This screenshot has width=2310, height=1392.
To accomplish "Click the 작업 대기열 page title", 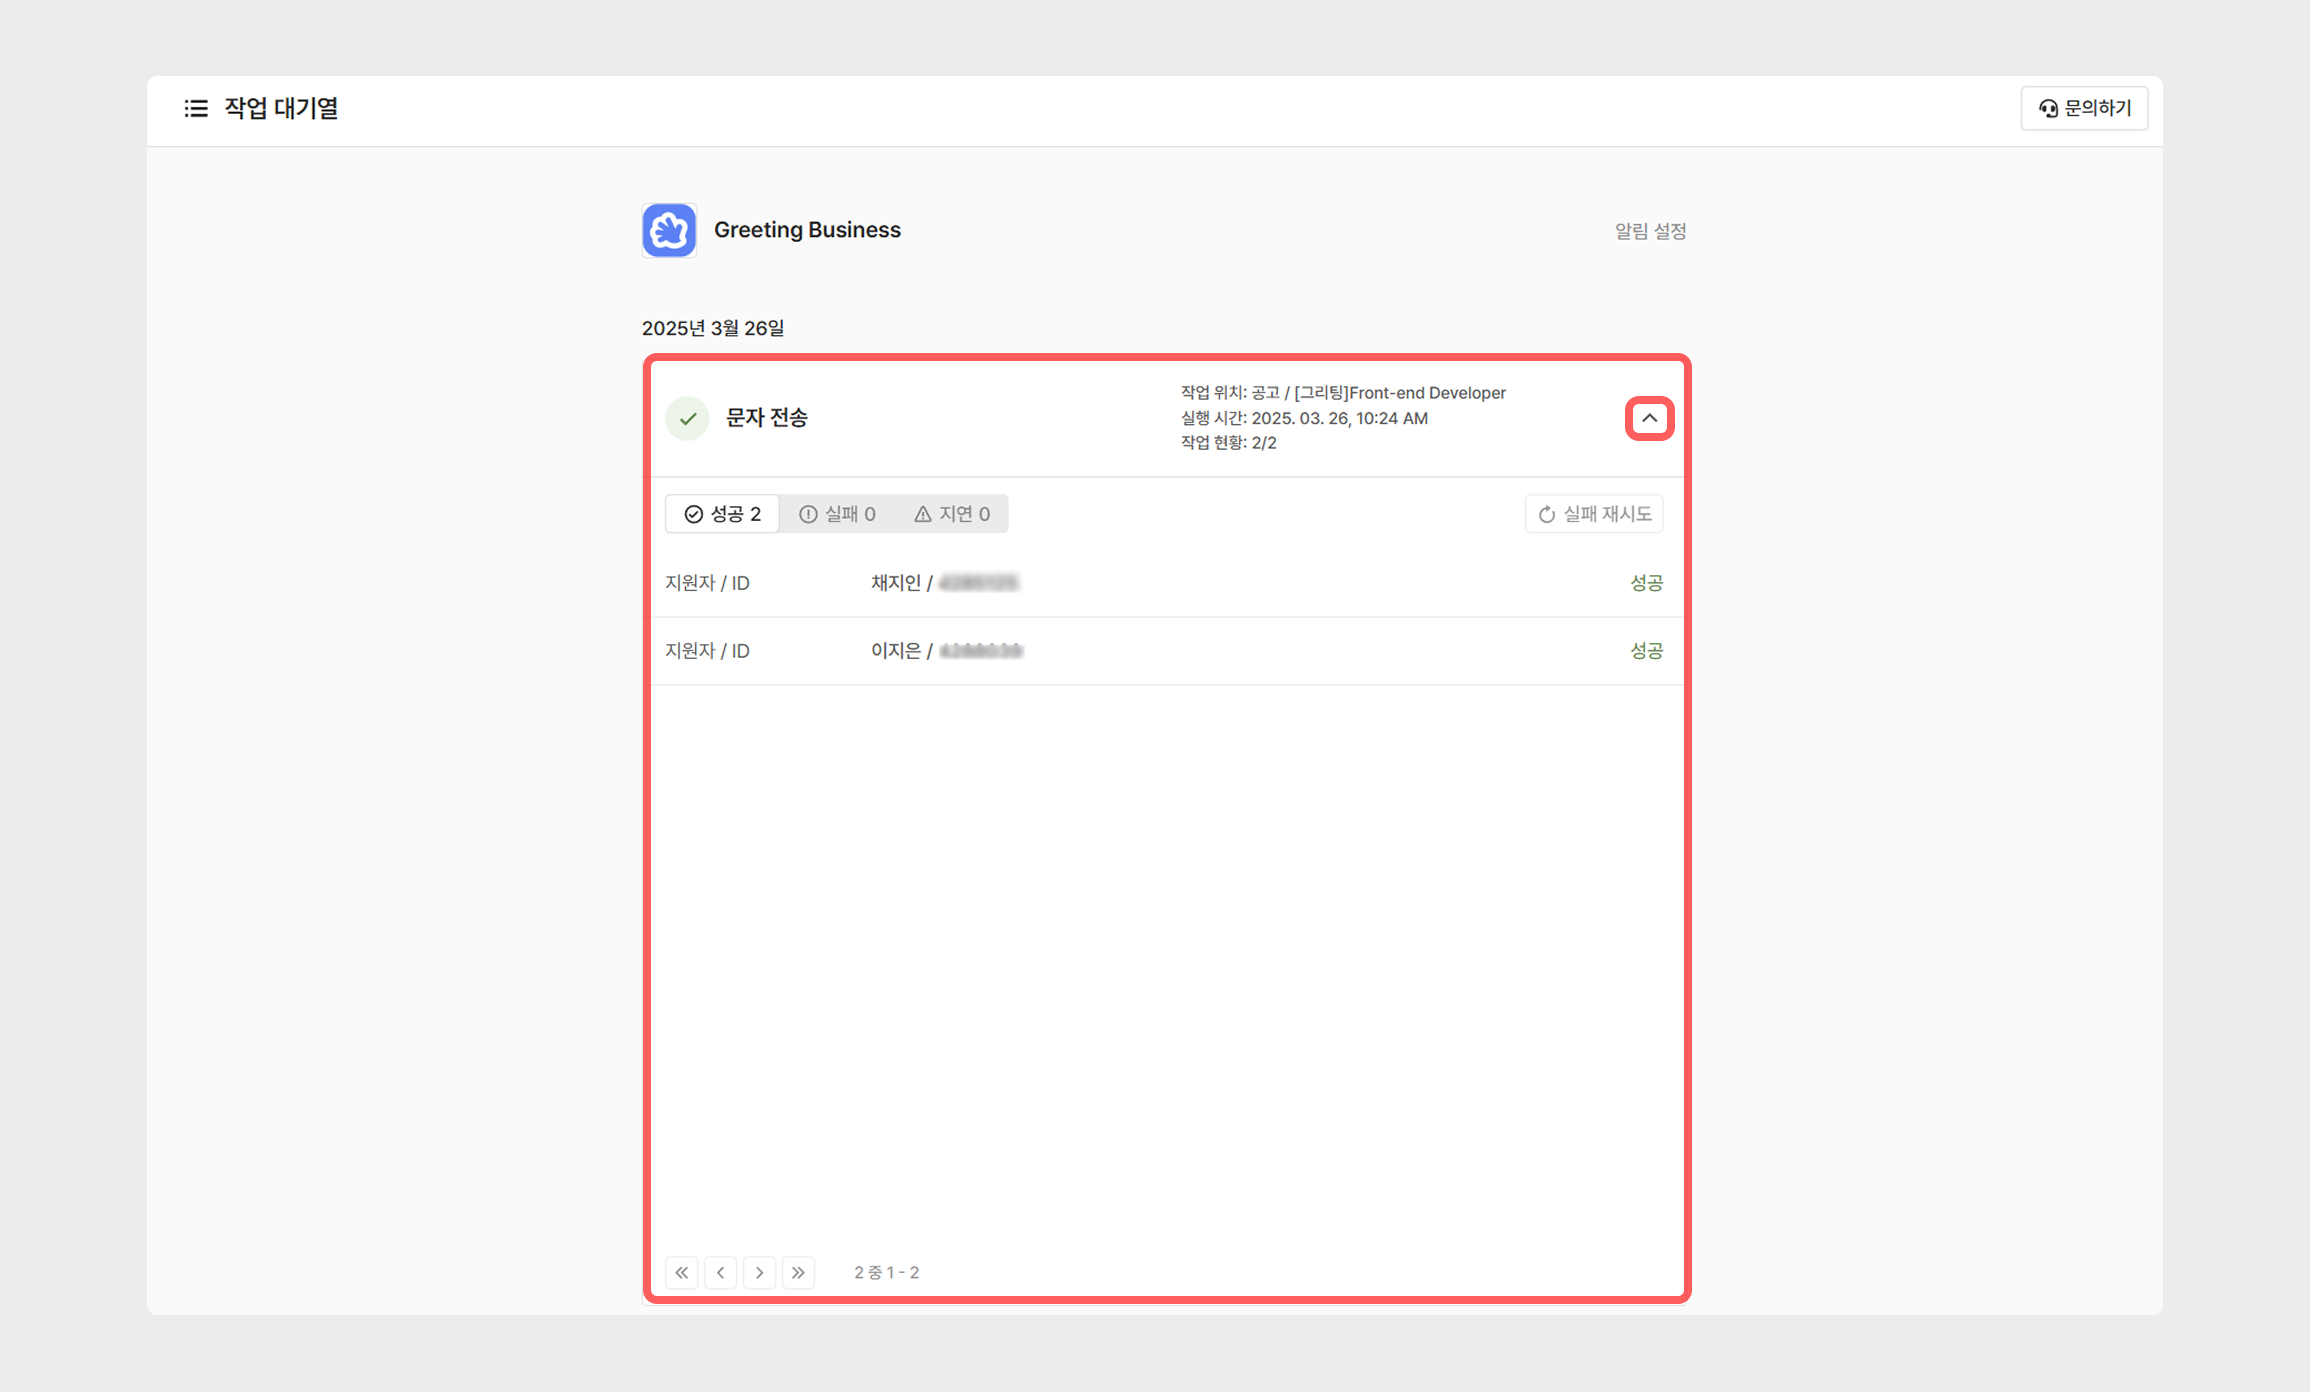I will (x=281, y=108).
